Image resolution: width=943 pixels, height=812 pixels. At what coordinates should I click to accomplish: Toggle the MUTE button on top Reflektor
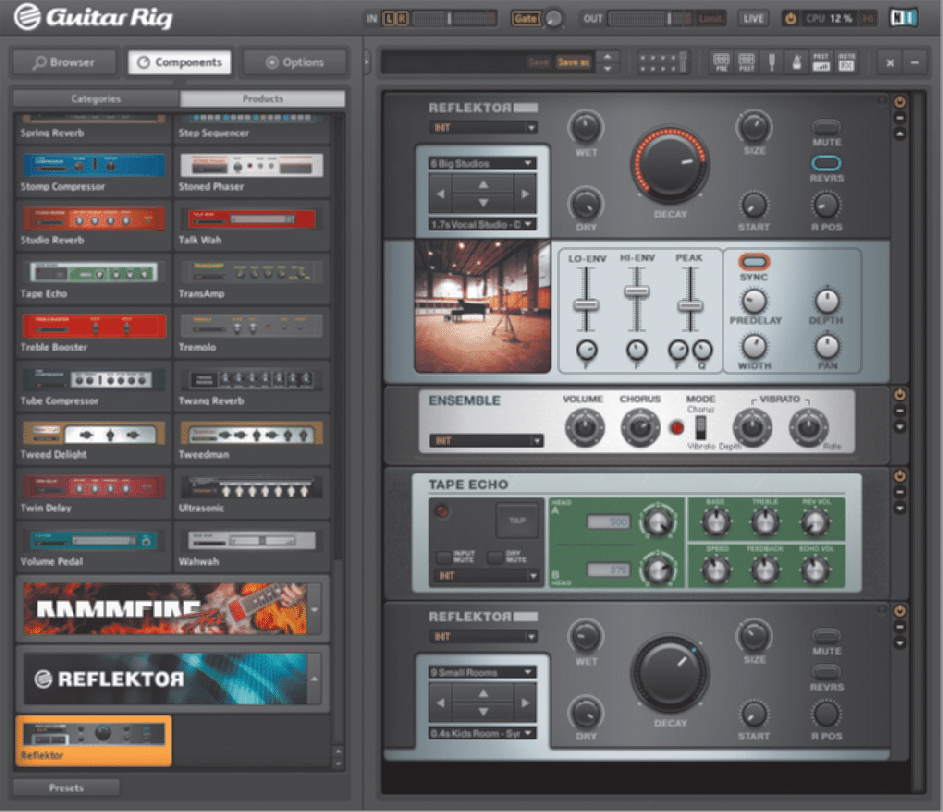tap(826, 126)
